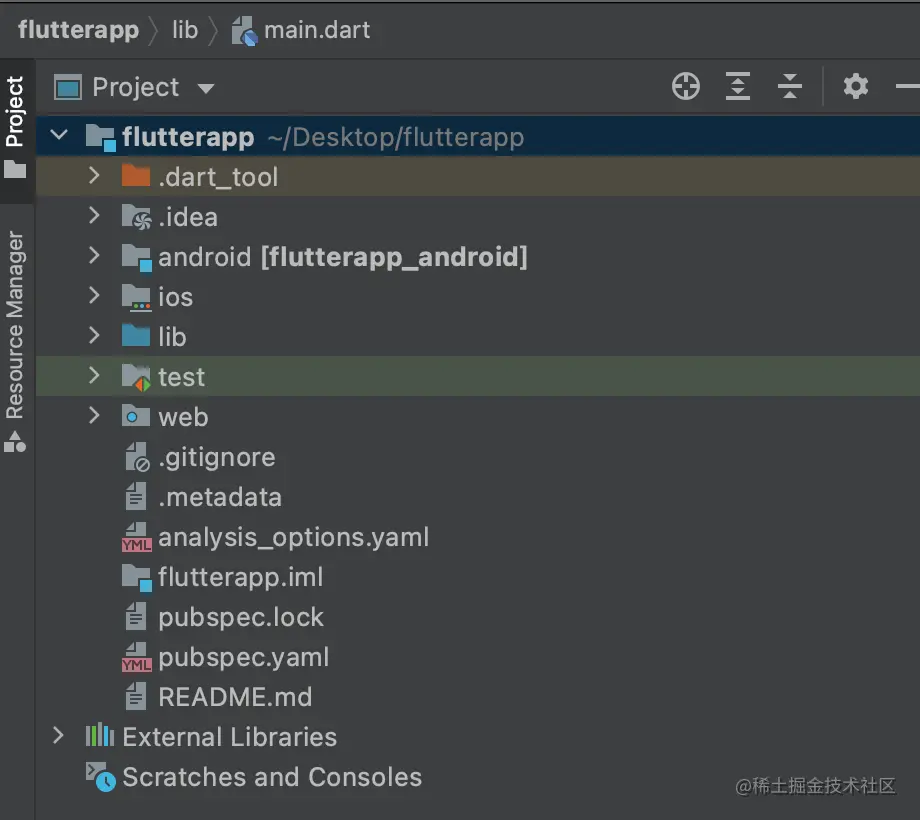The image size is (920, 820).
Task: Open Project panel settings gear
Action: (x=856, y=87)
